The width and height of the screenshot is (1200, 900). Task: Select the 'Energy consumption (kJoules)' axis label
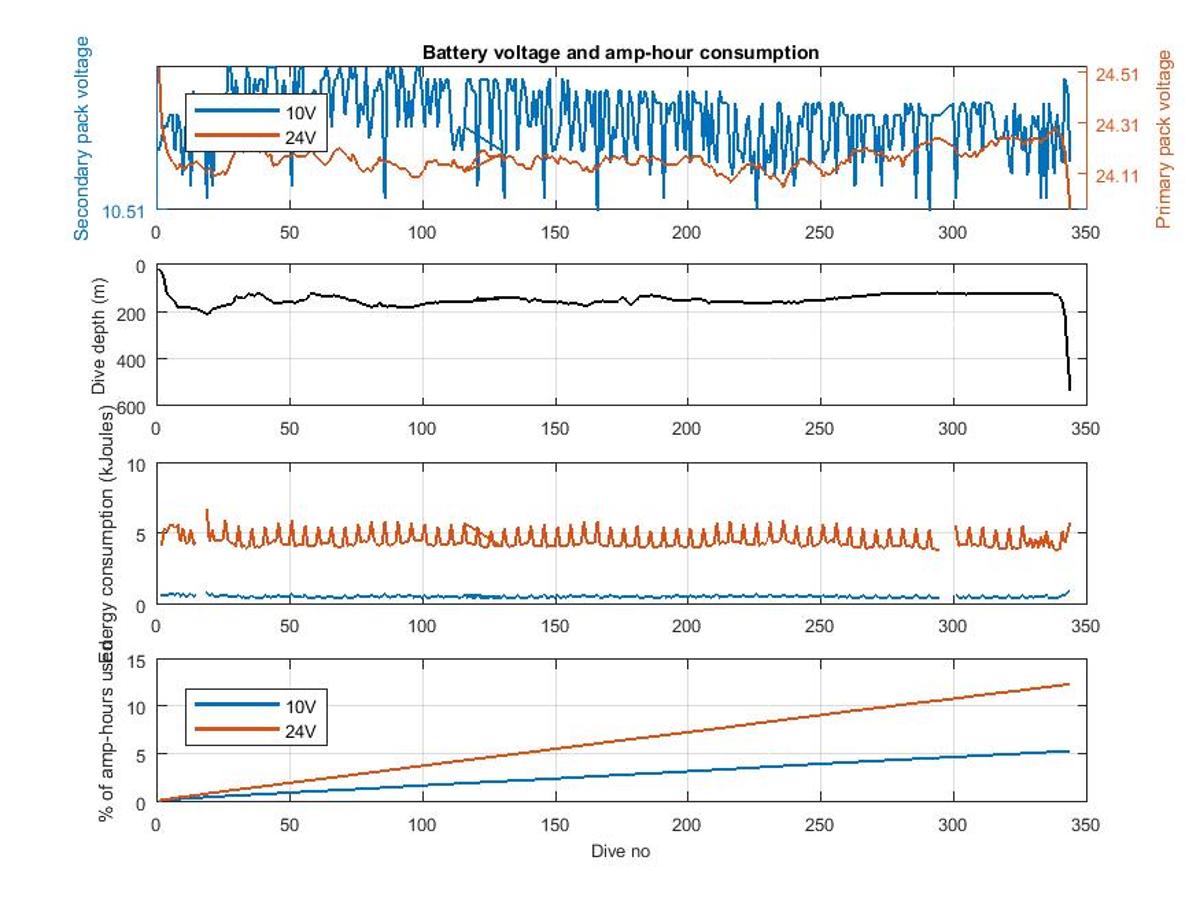tap(107, 535)
